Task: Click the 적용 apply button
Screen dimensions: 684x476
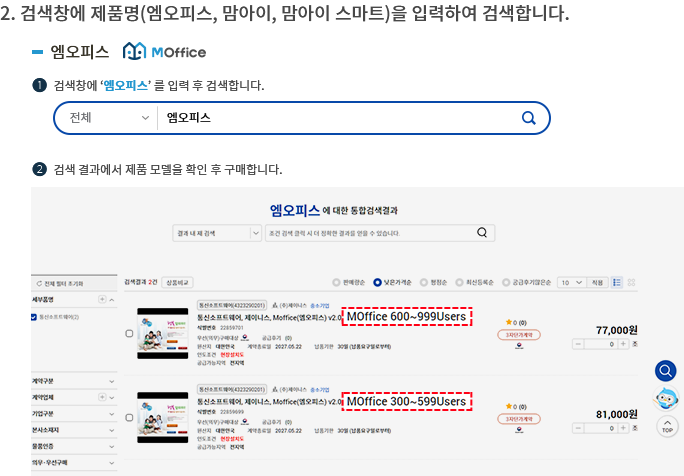Action: point(597,283)
